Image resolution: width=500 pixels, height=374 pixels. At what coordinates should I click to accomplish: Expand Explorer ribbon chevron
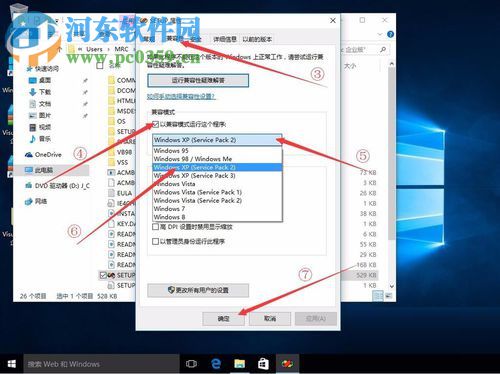[x=380, y=34]
